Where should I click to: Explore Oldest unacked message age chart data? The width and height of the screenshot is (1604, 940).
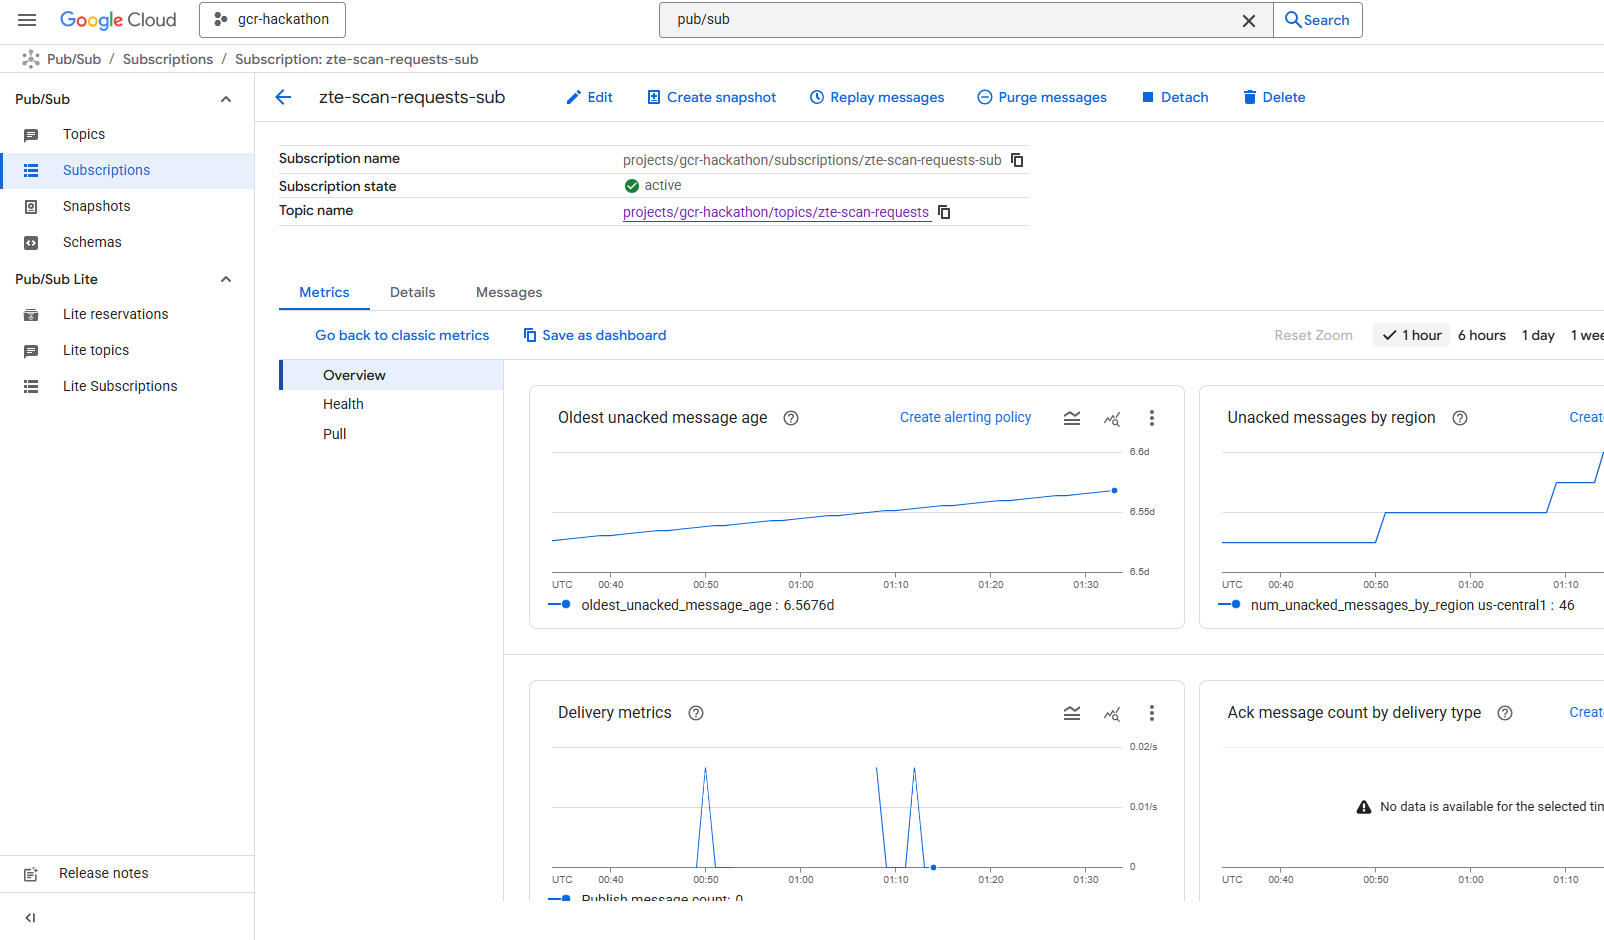click(x=1112, y=418)
